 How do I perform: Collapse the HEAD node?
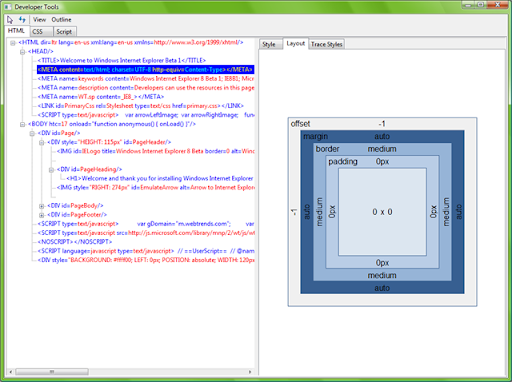pos(22,52)
